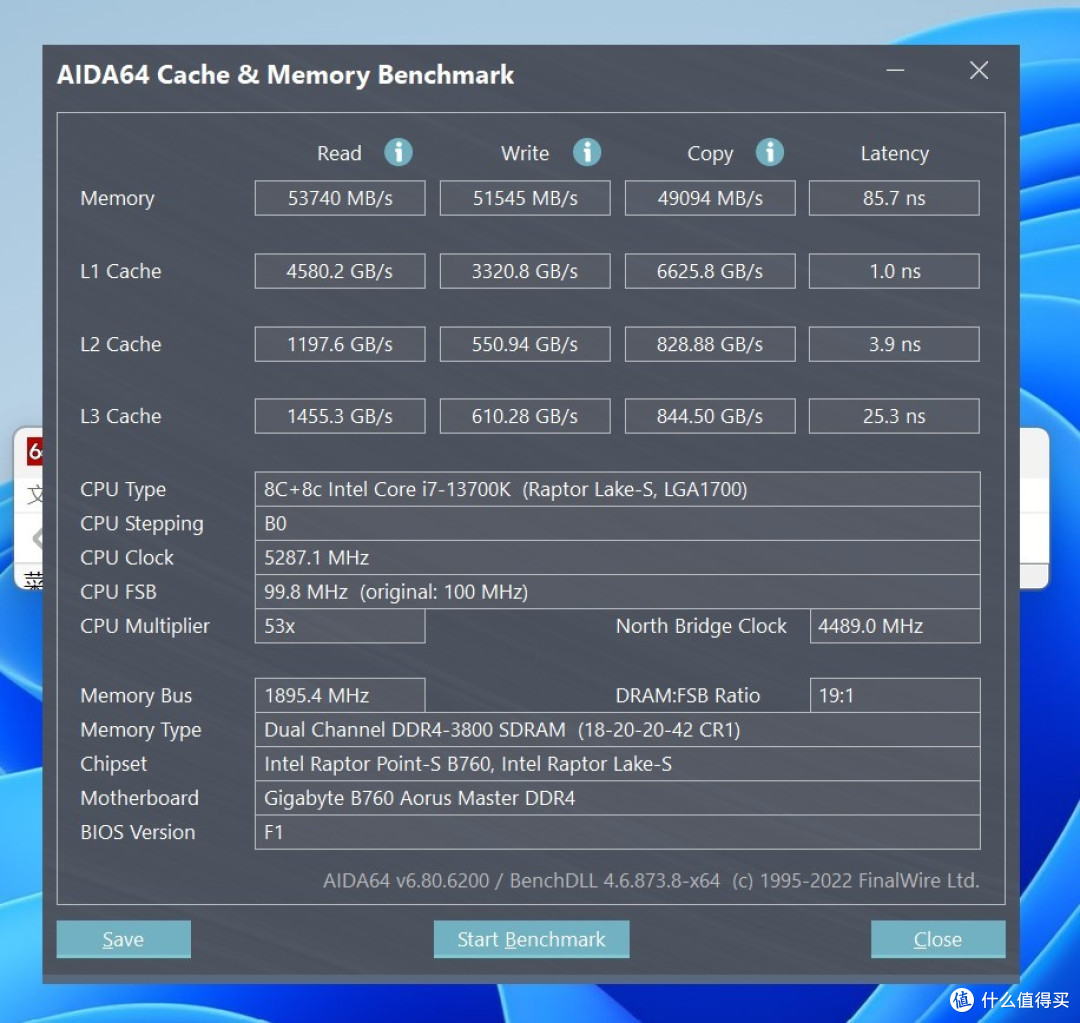Click L3 Cache latency 25.3 ns
Viewport: 1080px width, 1023px height.
[x=894, y=416]
